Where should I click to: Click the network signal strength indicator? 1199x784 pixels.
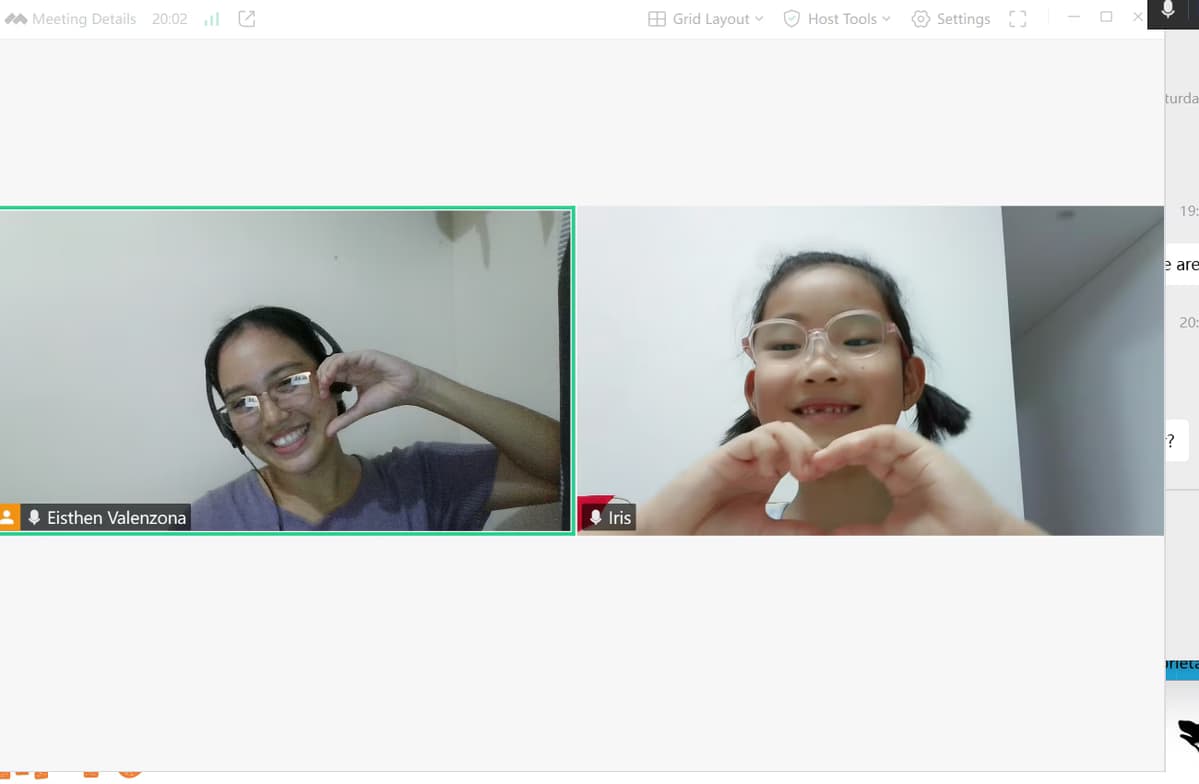click(210, 18)
